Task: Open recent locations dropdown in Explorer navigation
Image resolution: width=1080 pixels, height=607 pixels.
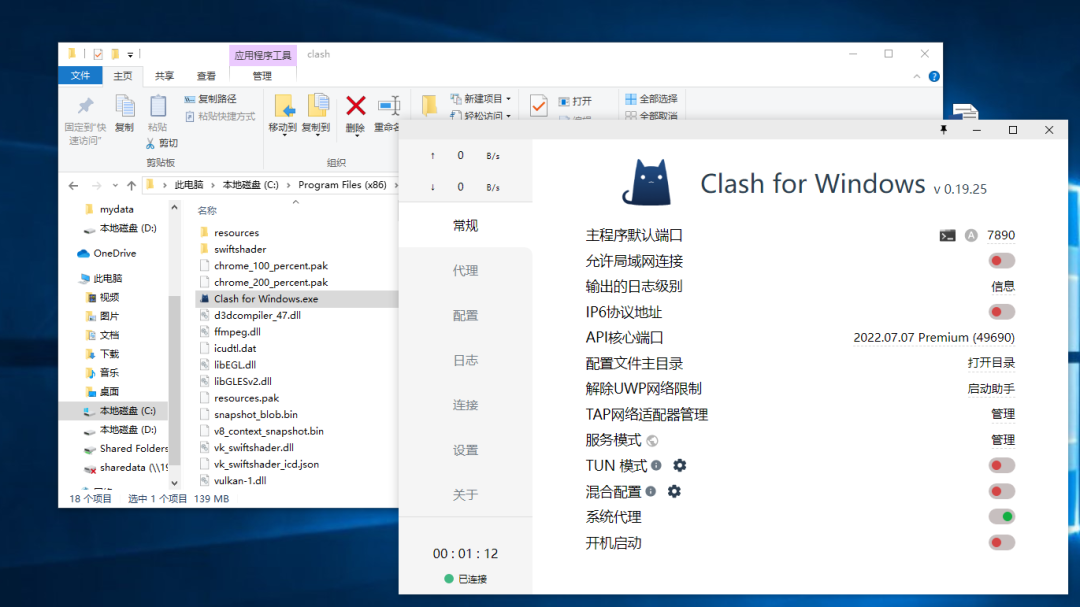Action: click(115, 185)
